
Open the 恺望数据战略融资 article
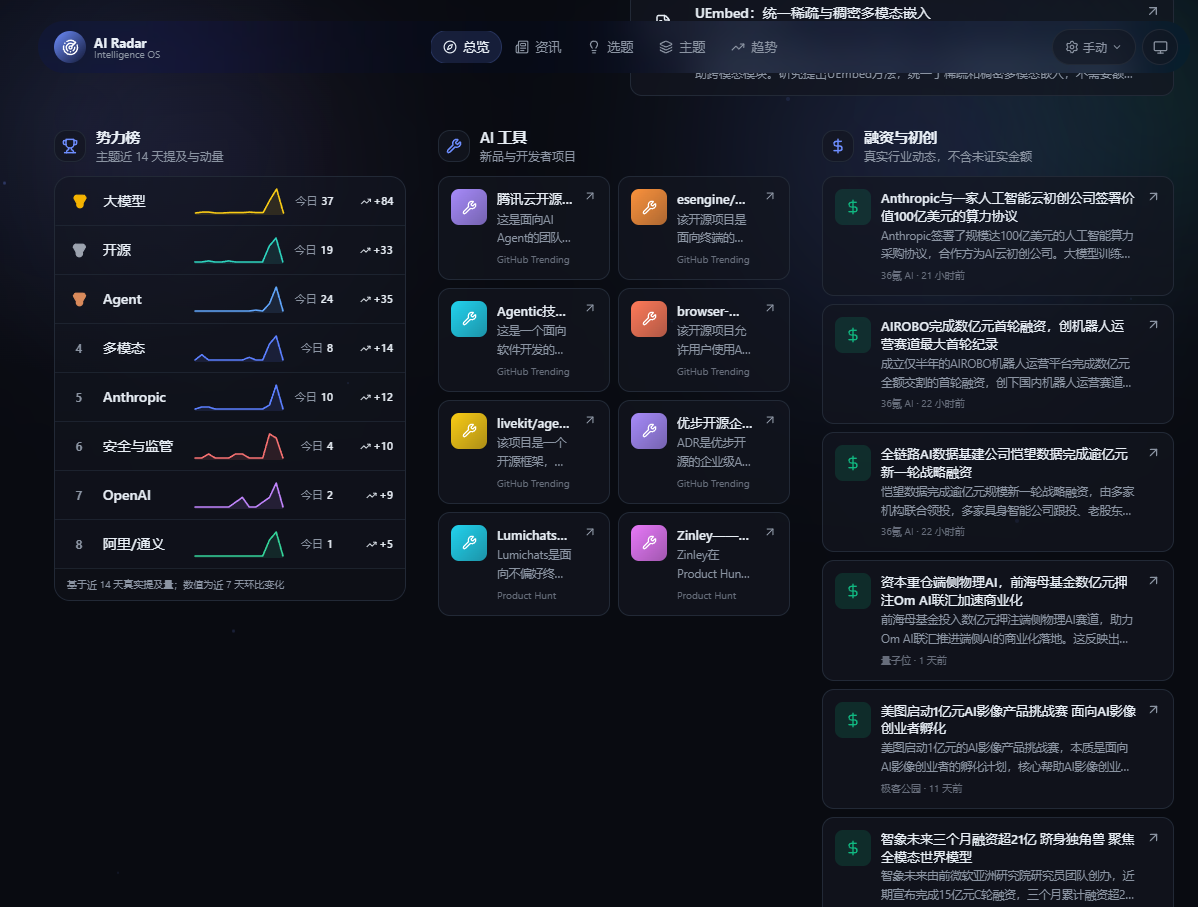click(1004, 463)
